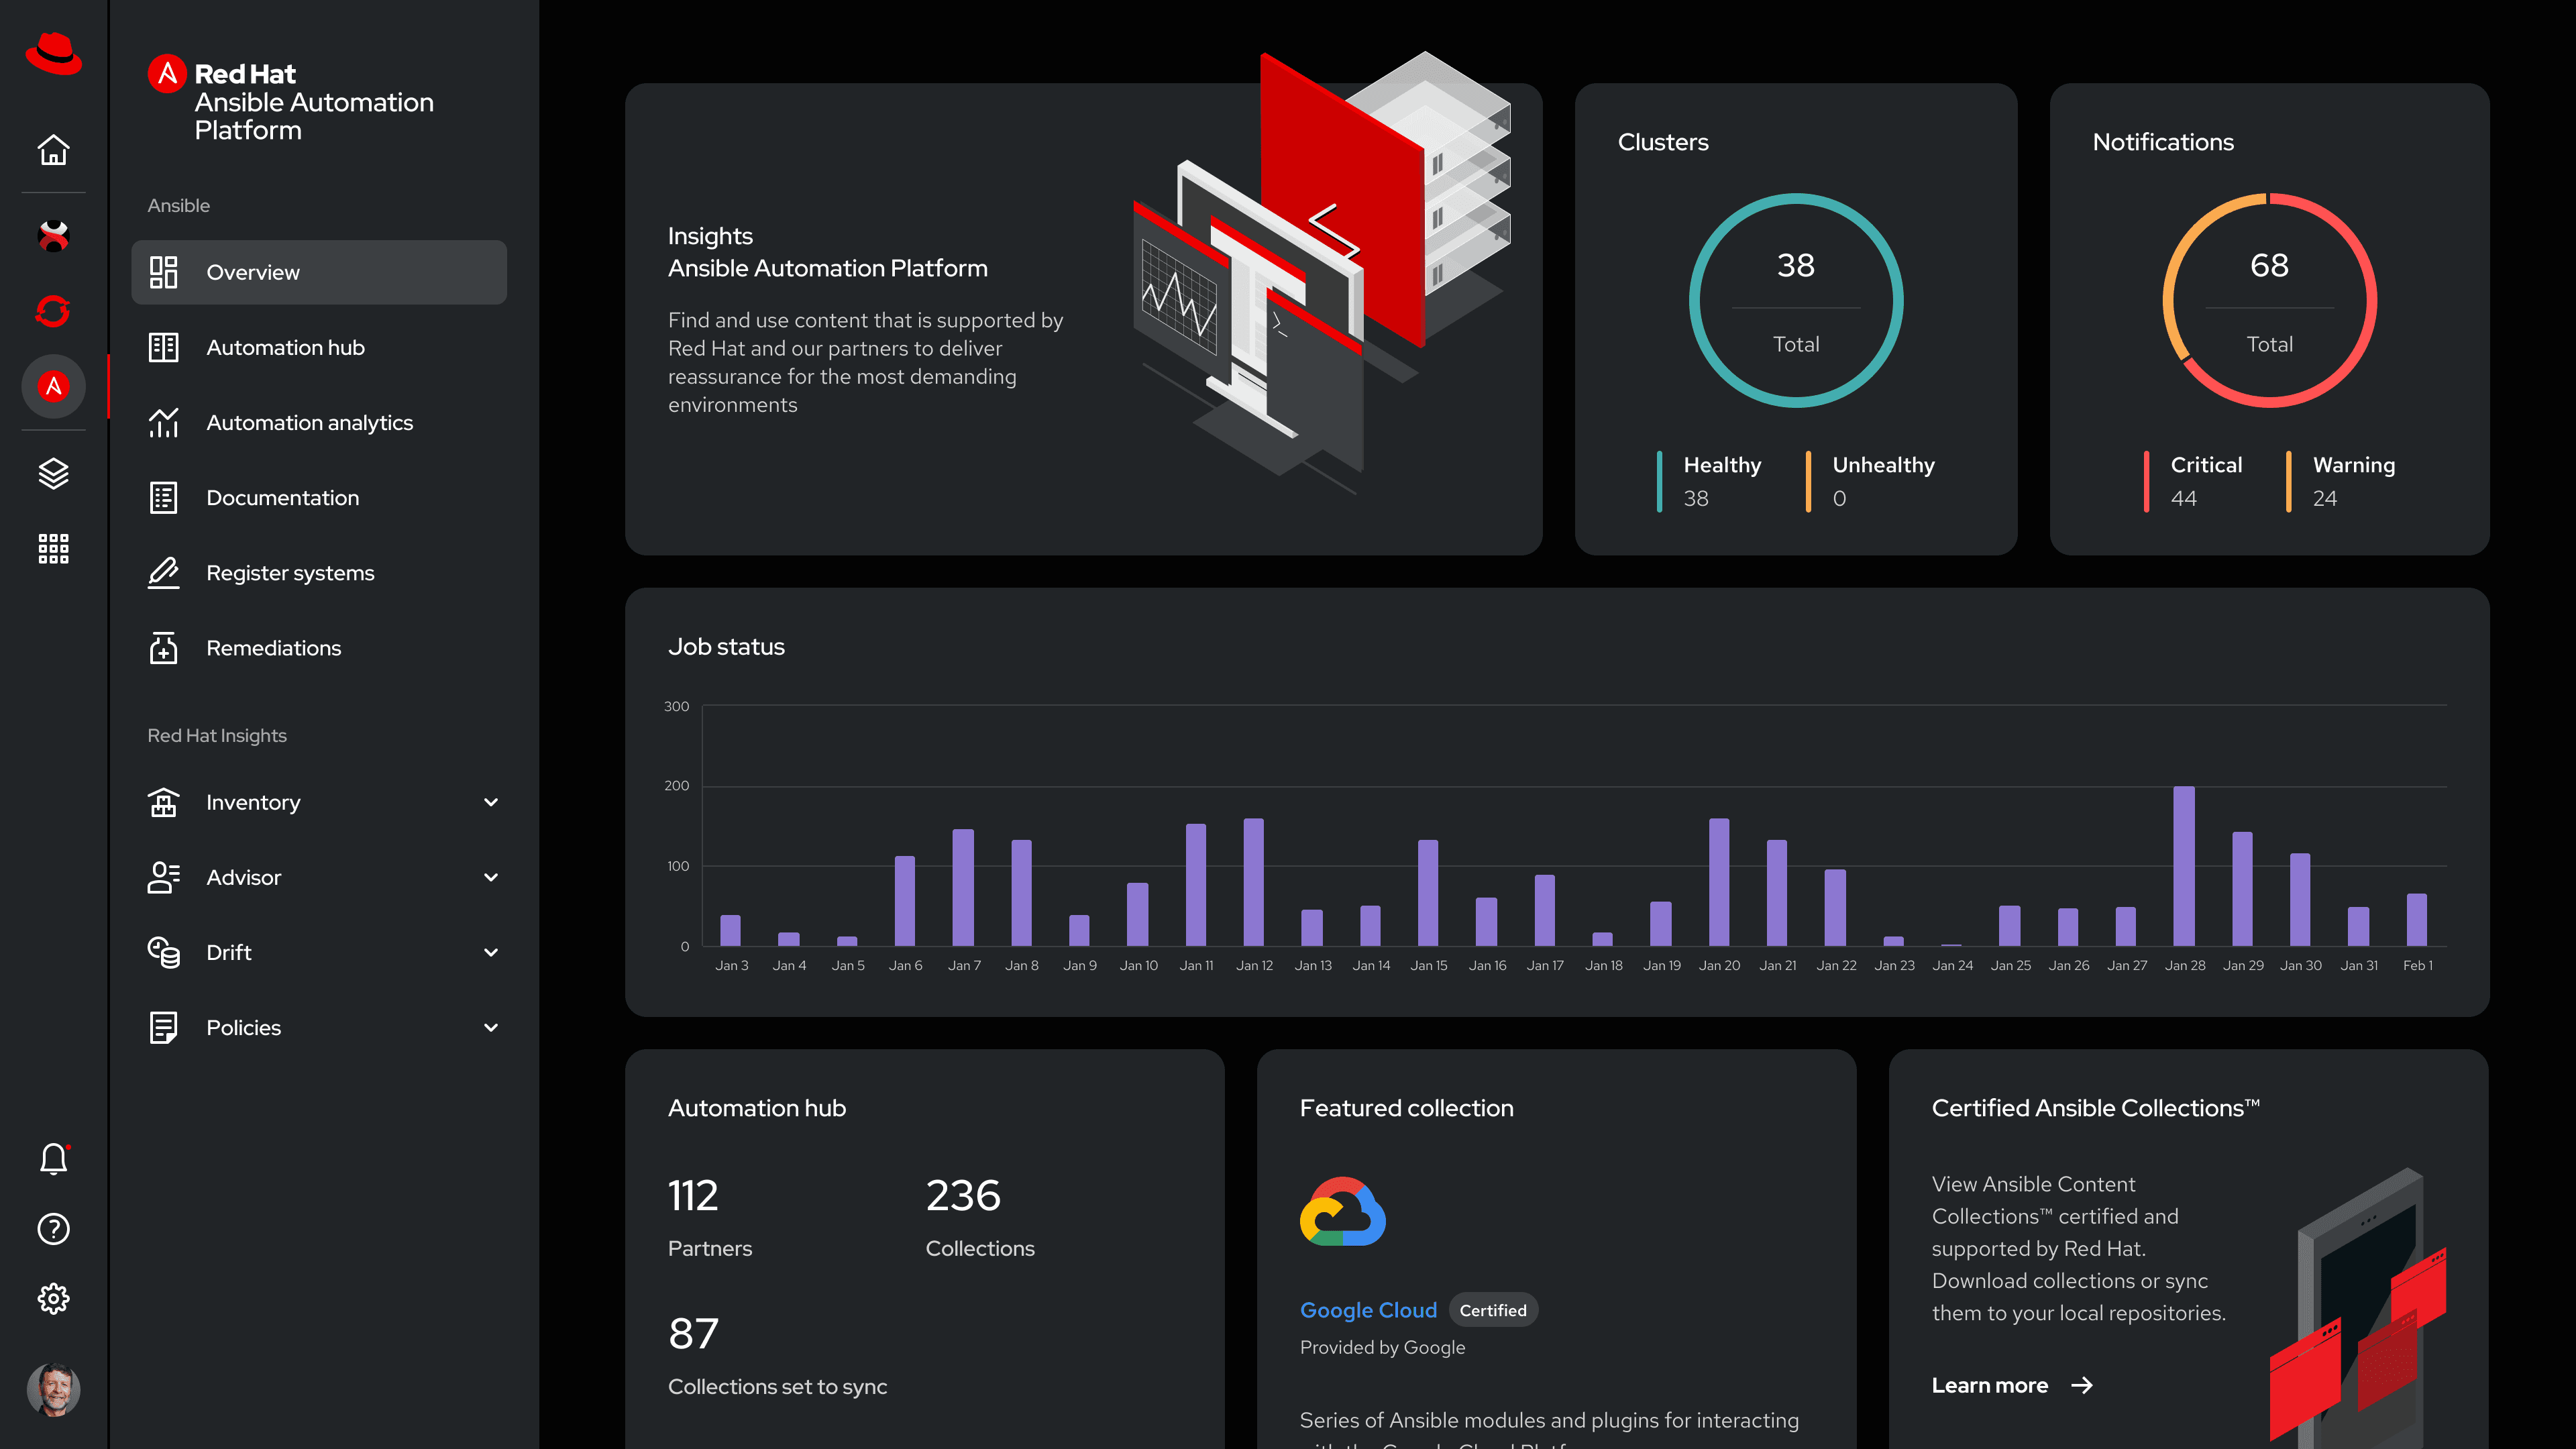Viewport: 2576px width, 1449px height.
Task: Open the notifications bell icon
Action: click(x=53, y=1159)
